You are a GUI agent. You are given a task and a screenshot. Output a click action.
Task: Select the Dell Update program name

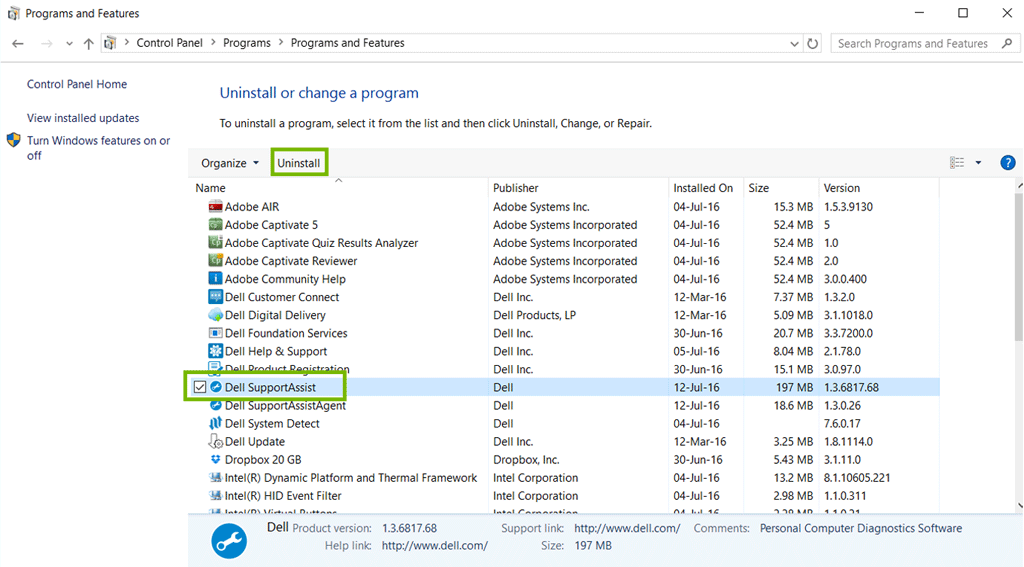pos(255,442)
